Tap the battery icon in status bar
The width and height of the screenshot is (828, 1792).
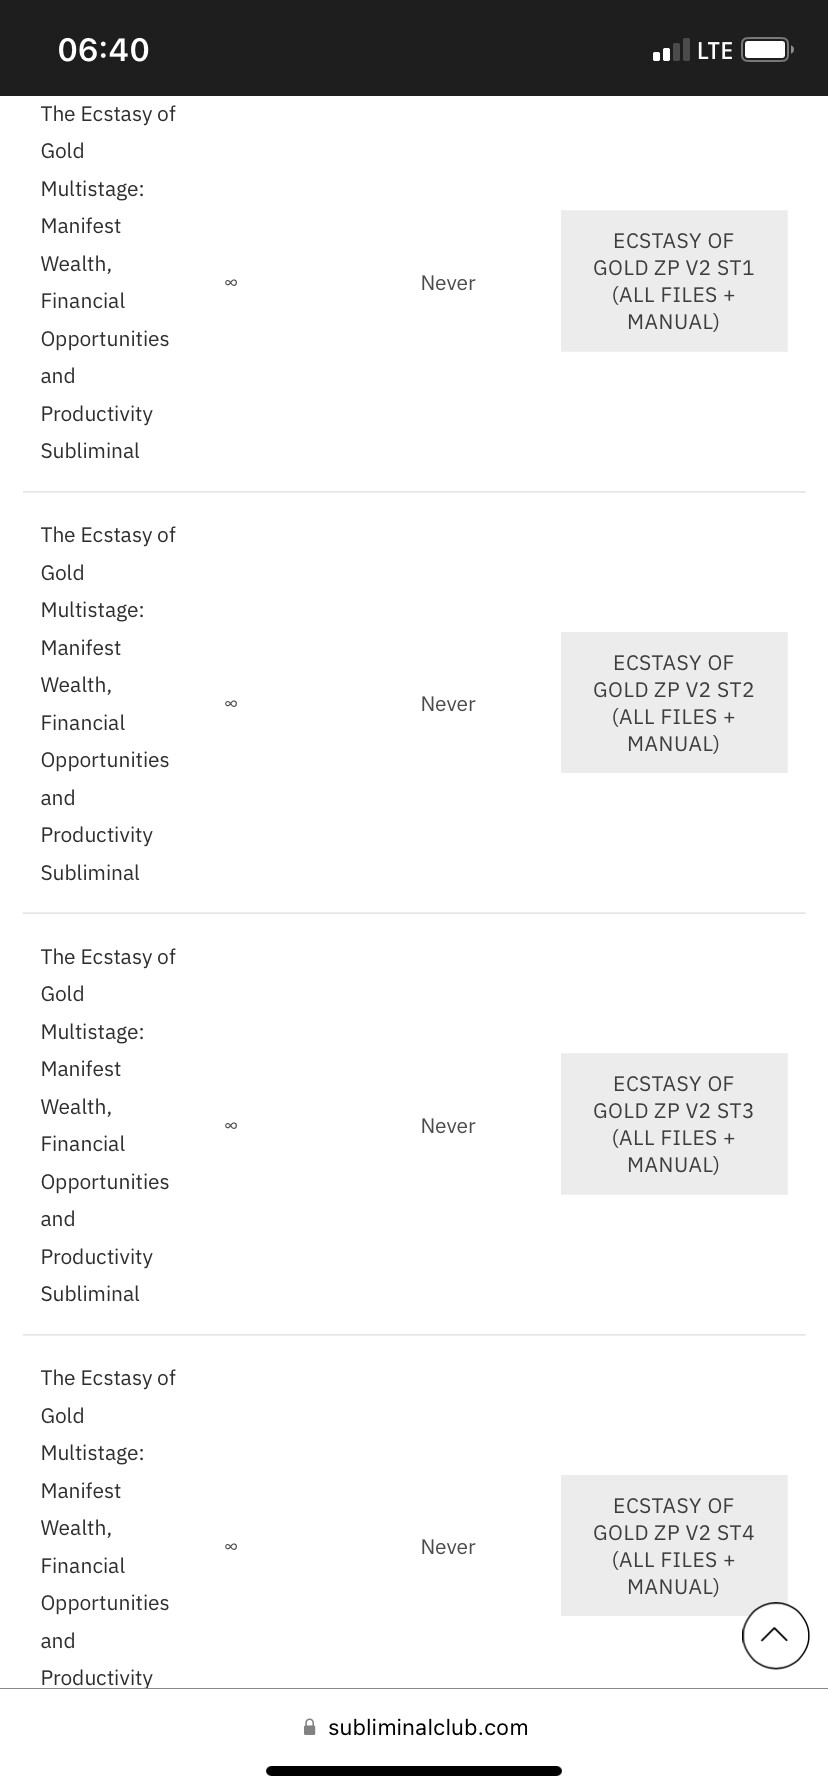coord(768,50)
